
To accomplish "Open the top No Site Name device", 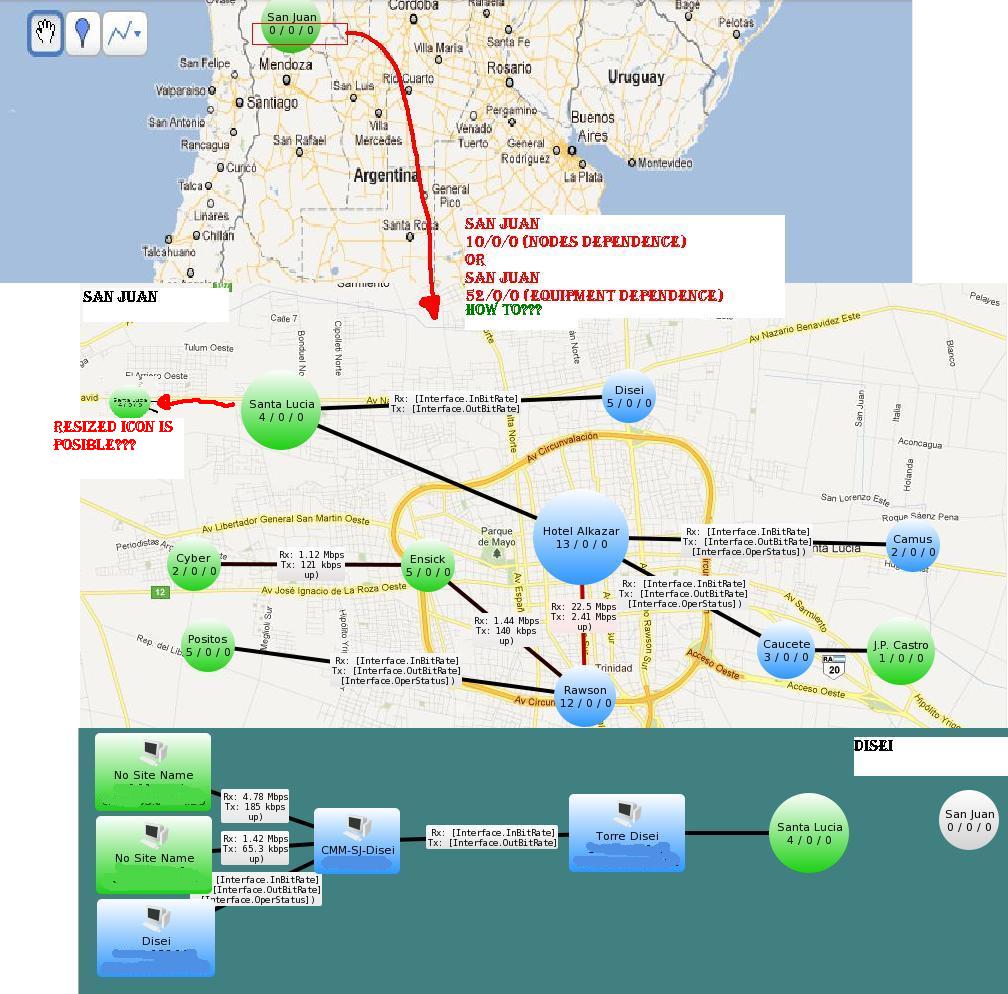I will 153,772.
